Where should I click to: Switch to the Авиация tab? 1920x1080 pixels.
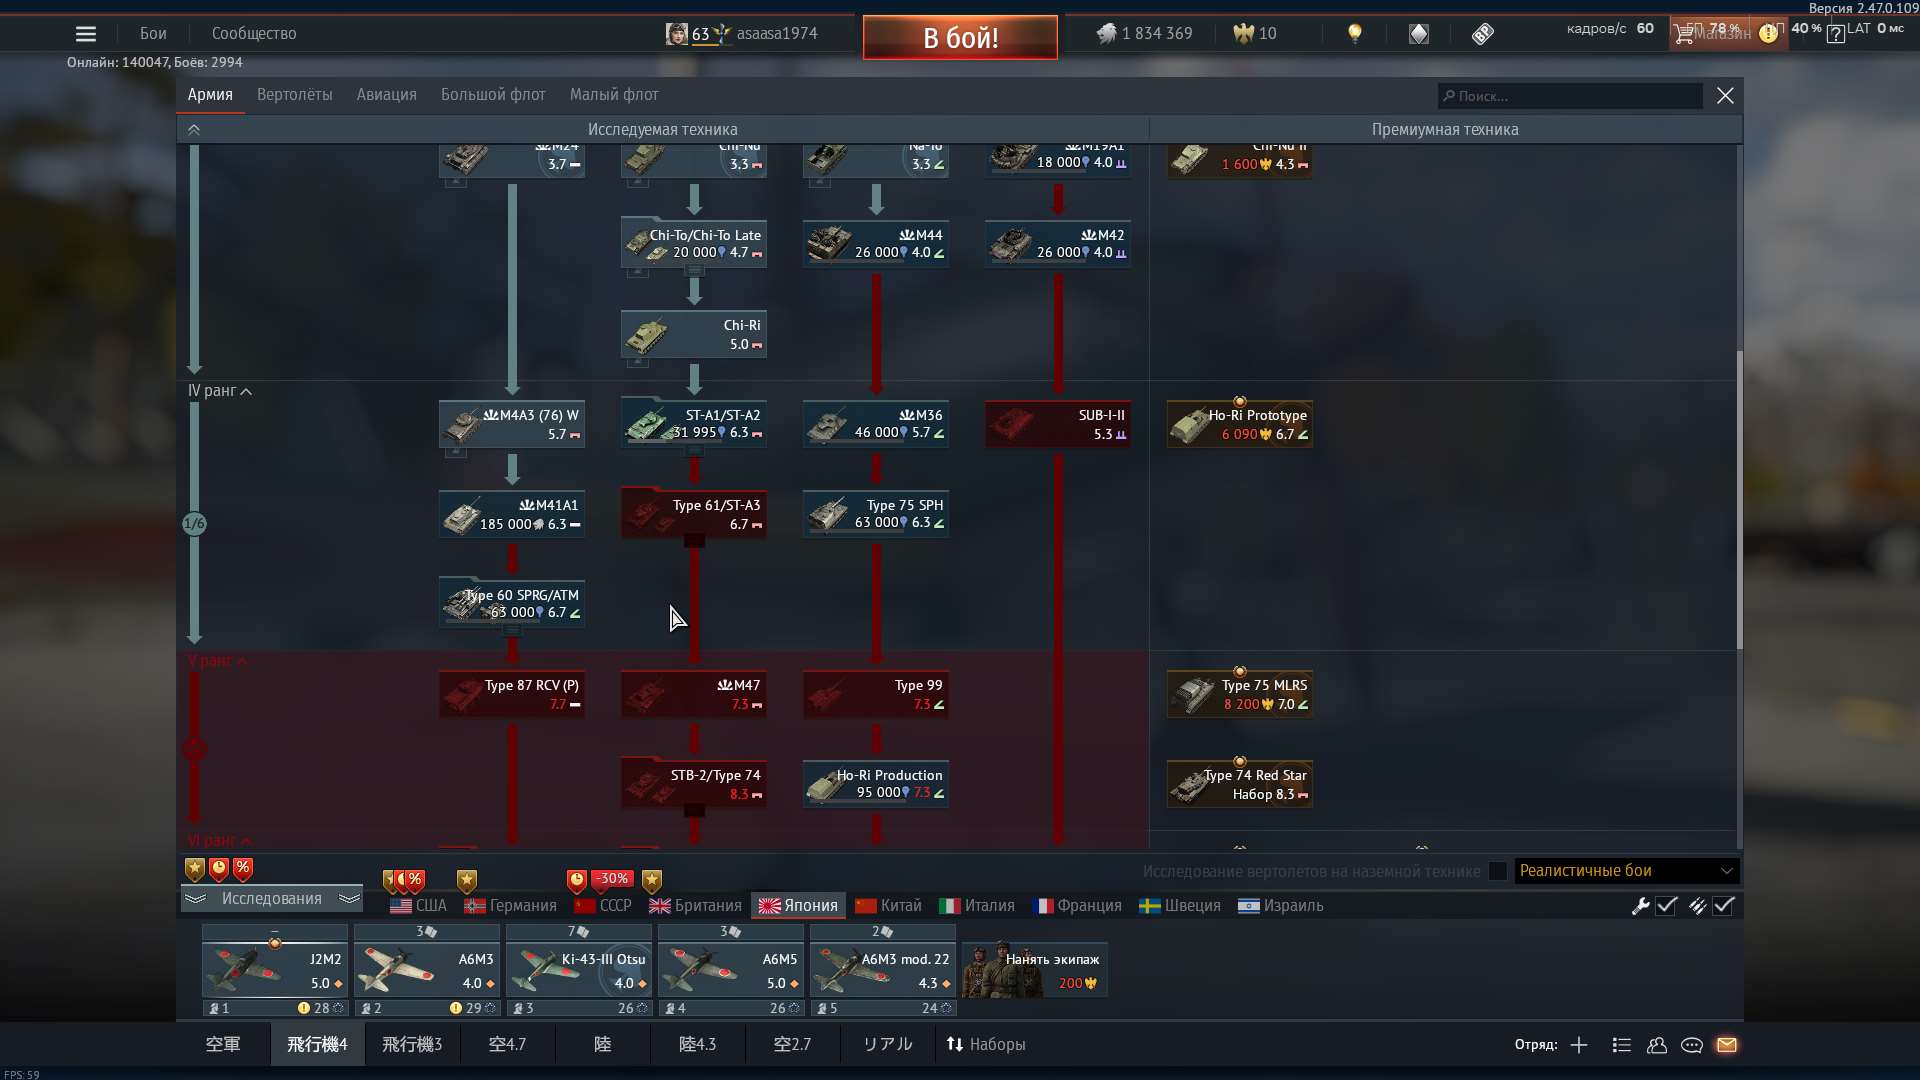[387, 95]
